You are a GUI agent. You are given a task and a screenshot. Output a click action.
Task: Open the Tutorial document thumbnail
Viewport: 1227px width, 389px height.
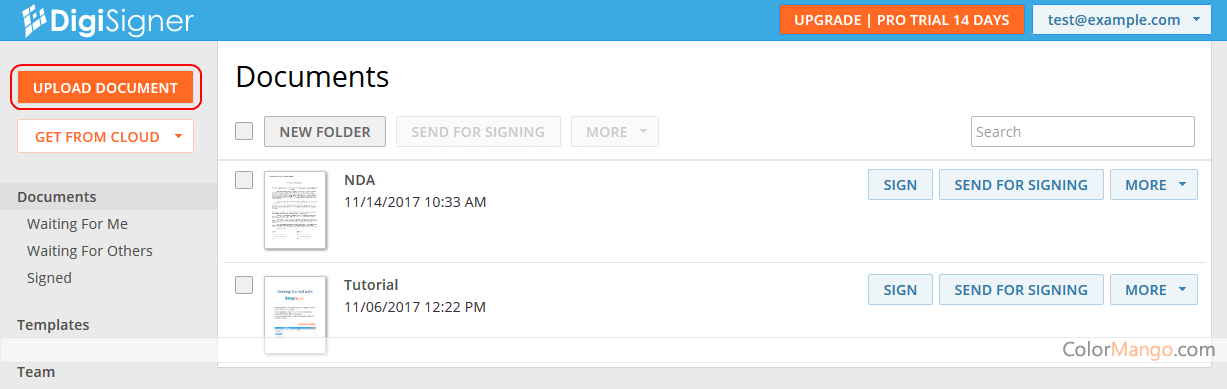(296, 315)
